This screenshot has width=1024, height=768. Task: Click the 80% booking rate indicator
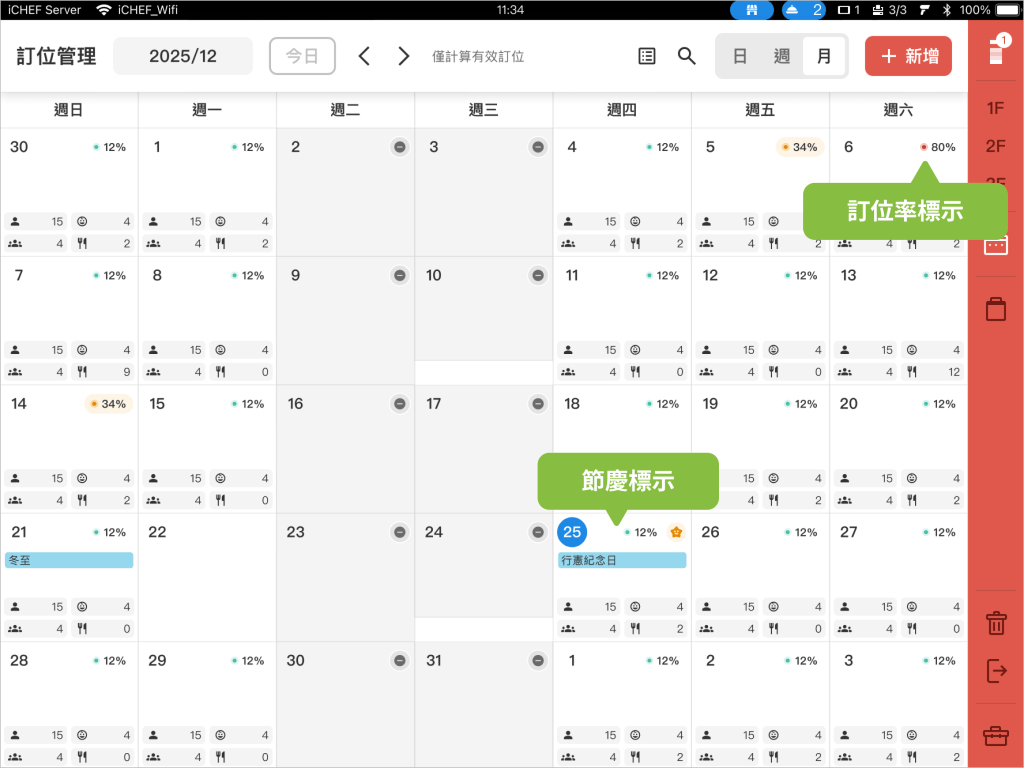[937, 147]
